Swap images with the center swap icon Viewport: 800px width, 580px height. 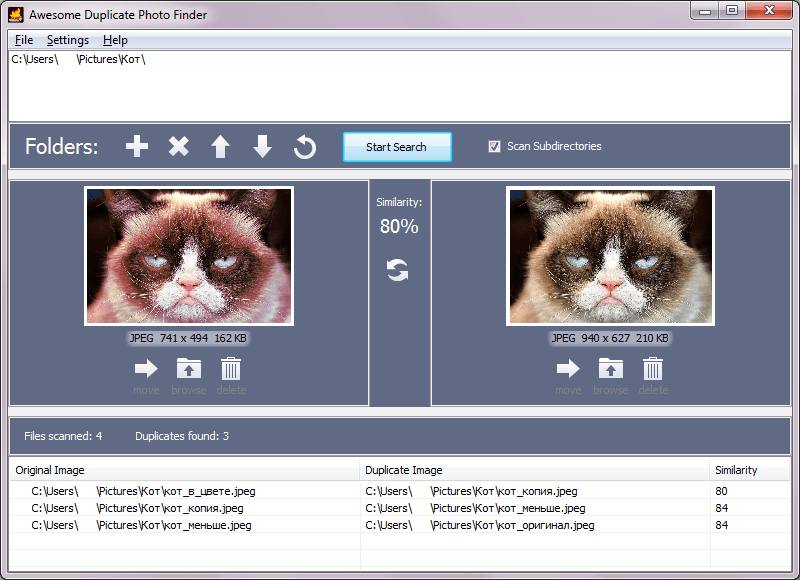[397, 270]
